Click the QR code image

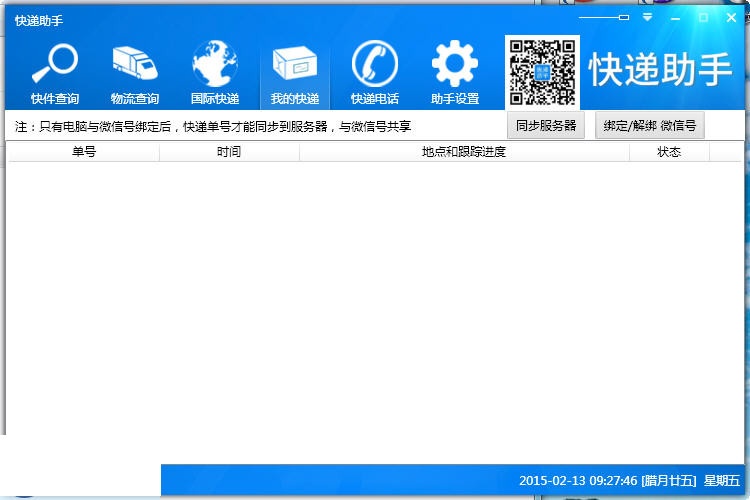click(542, 72)
